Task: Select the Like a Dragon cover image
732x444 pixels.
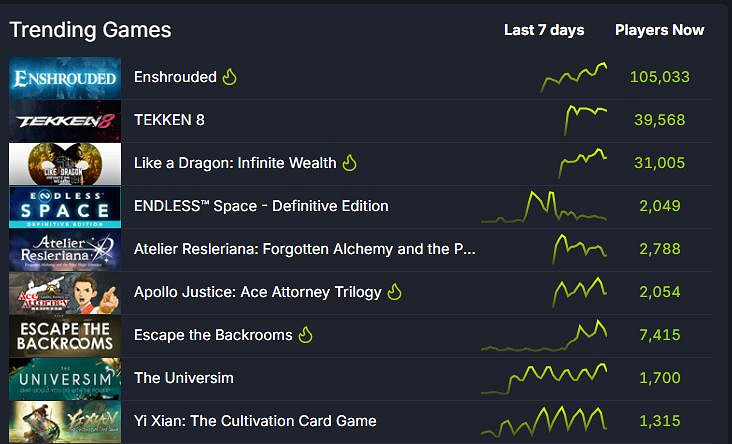Action: [65, 164]
